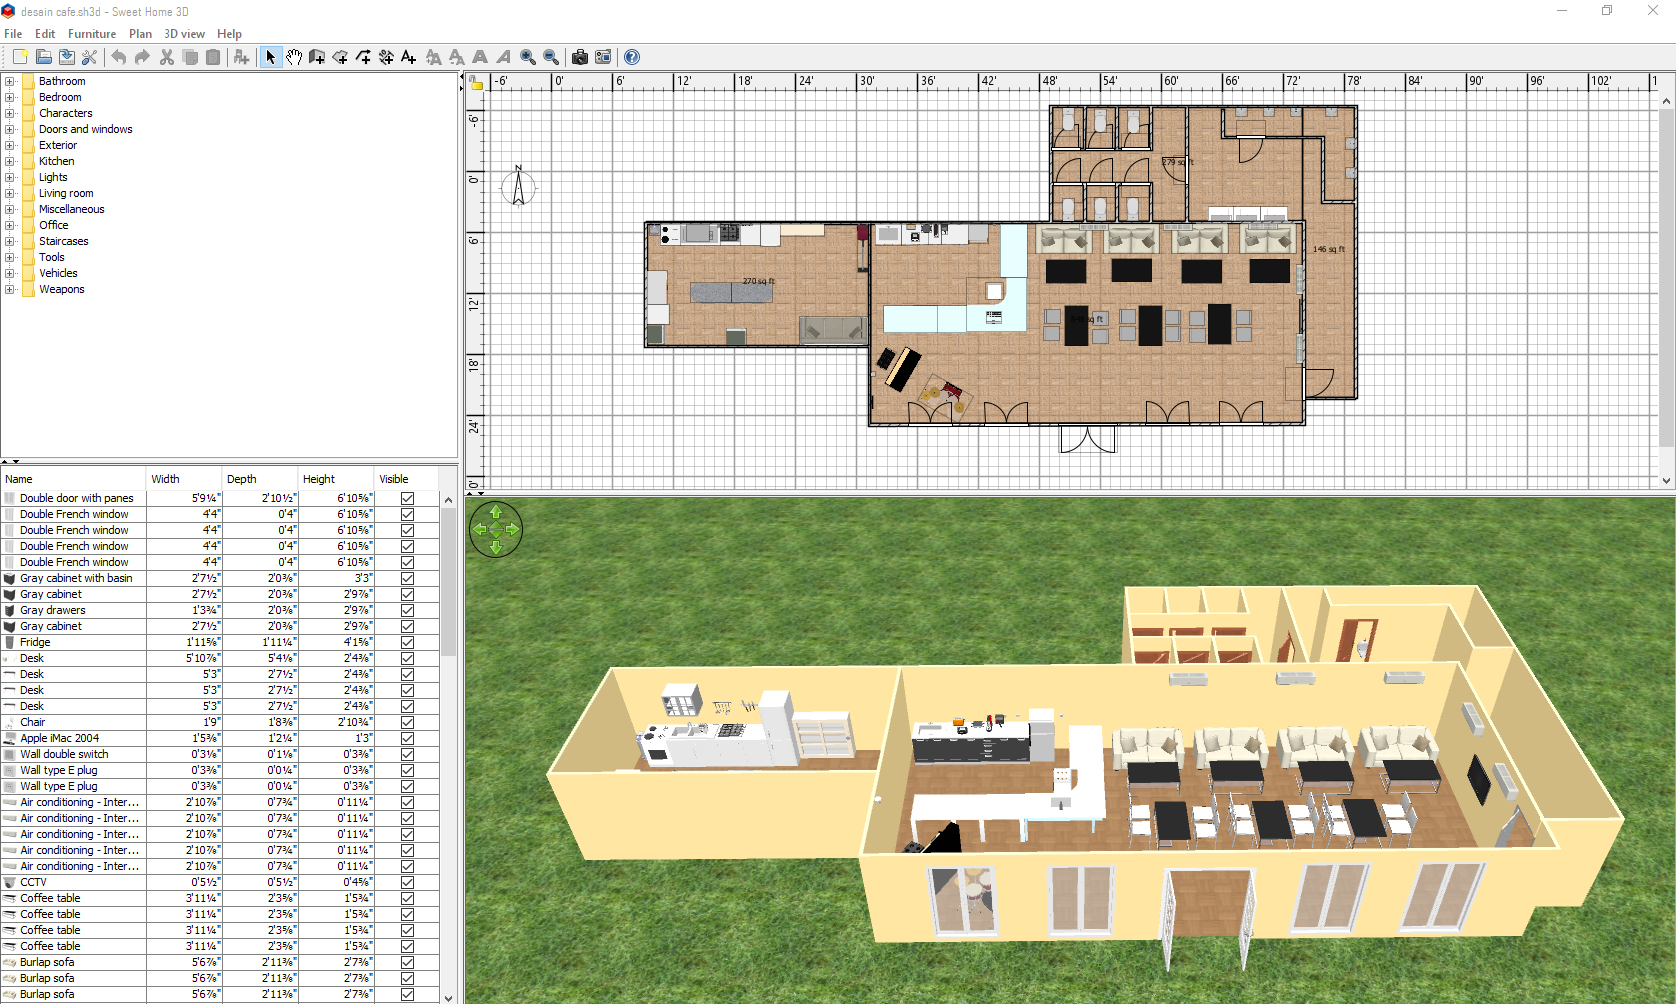Open the 3D view menu
Viewport: 1676px width, 1004px height.
click(184, 34)
